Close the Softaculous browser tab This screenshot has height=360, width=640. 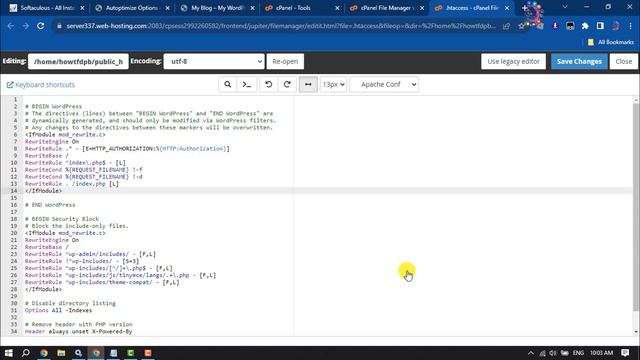tap(82, 8)
